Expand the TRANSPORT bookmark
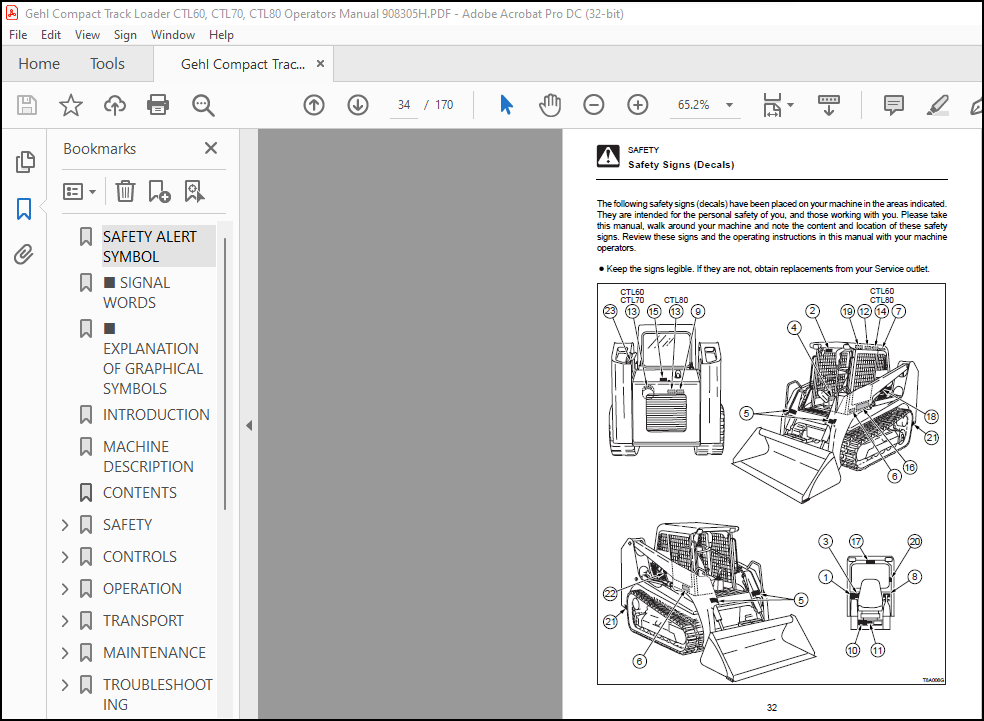 [65, 621]
